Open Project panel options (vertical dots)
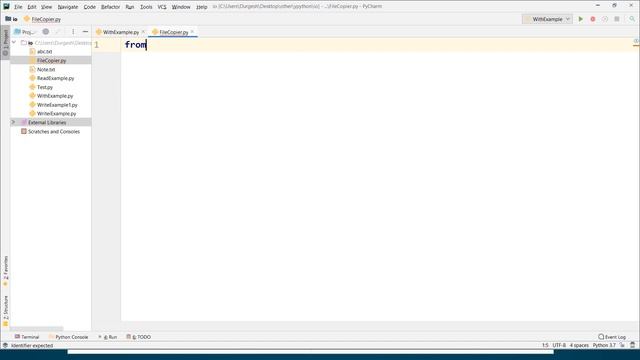Image resolution: width=640 pixels, height=360 pixels. pyautogui.click(x=73, y=32)
